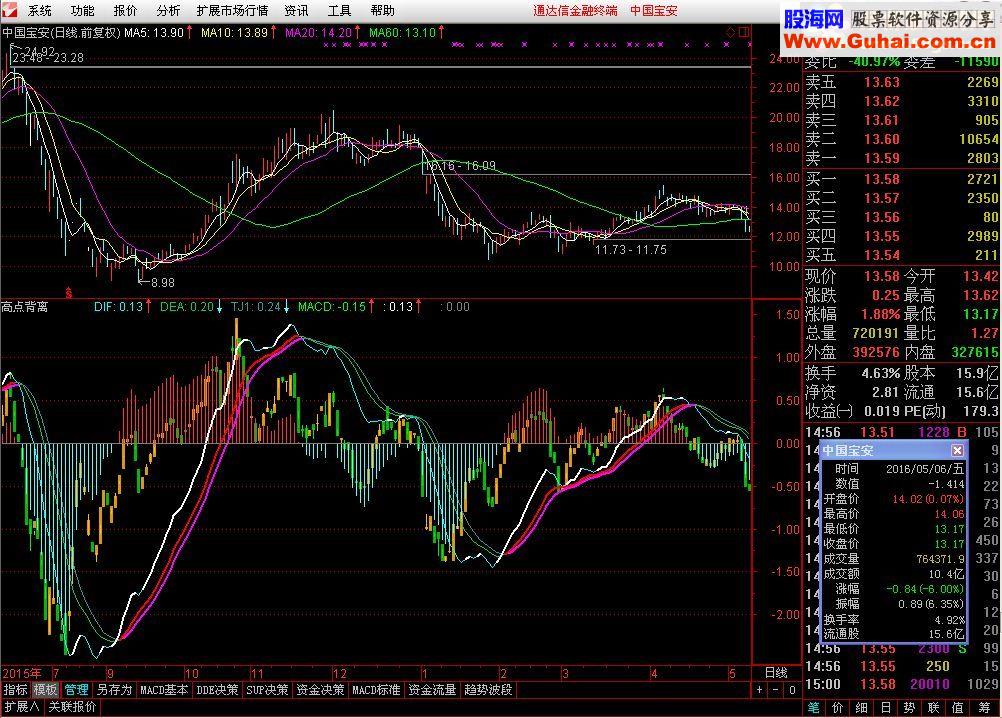
Task: Click the 0 reset button beside zoom controls
Action: pyautogui.click(x=792, y=690)
